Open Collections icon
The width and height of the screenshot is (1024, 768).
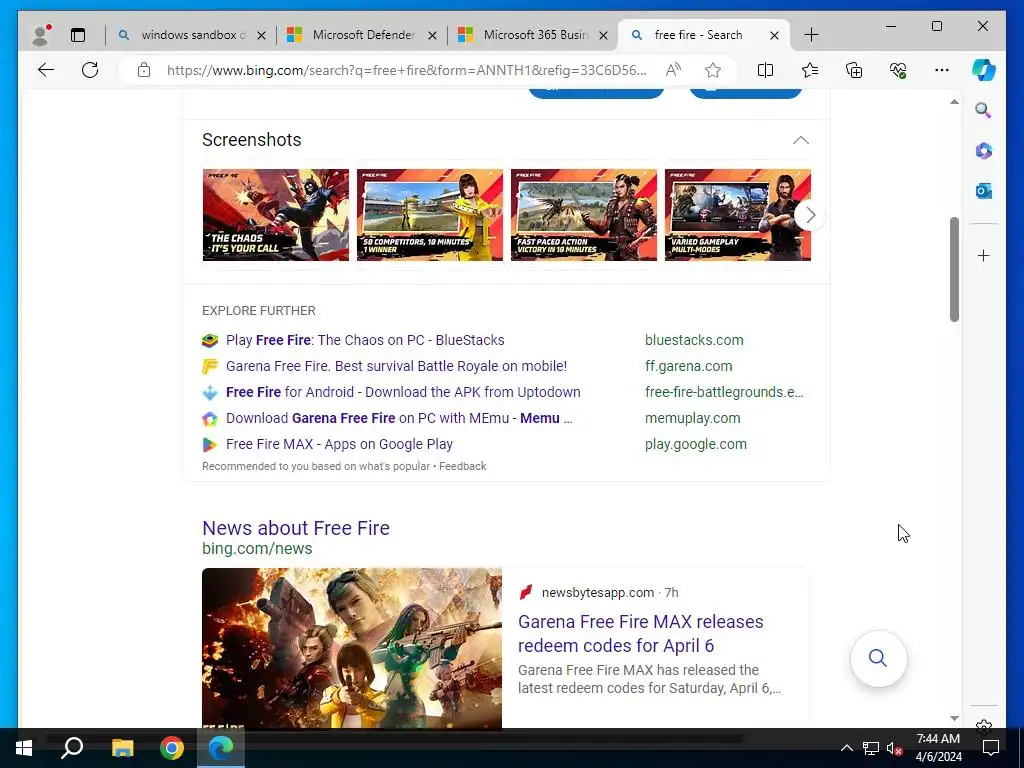click(x=854, y=70)
